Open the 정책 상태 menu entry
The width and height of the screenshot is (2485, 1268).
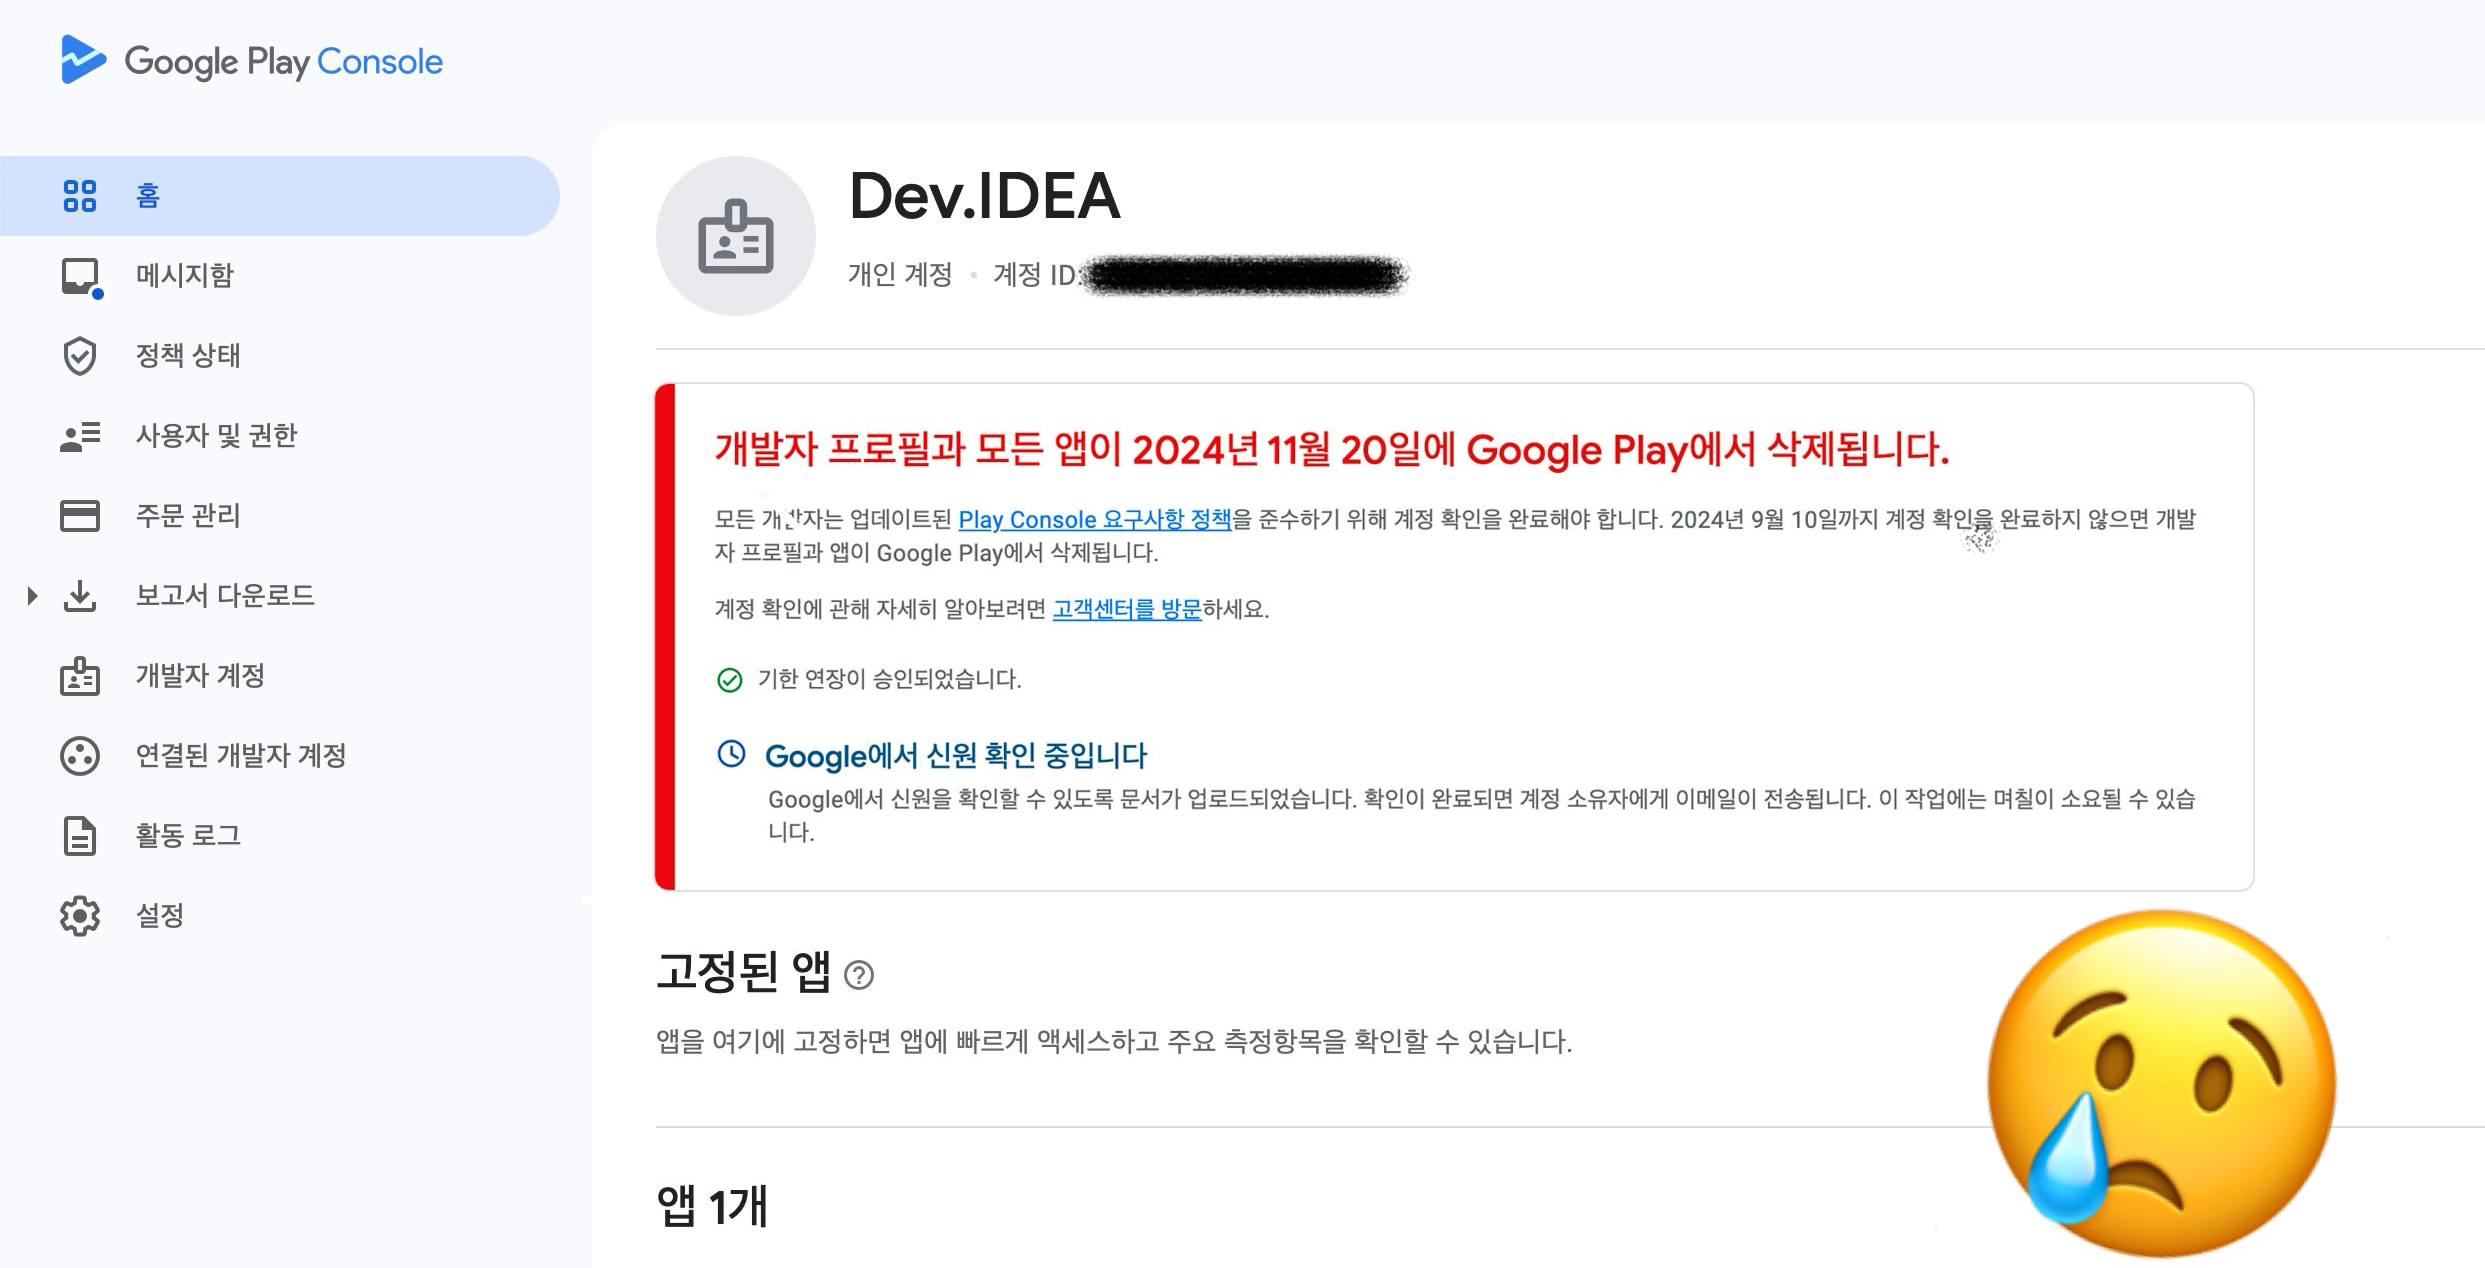click(x=188, y=356)
